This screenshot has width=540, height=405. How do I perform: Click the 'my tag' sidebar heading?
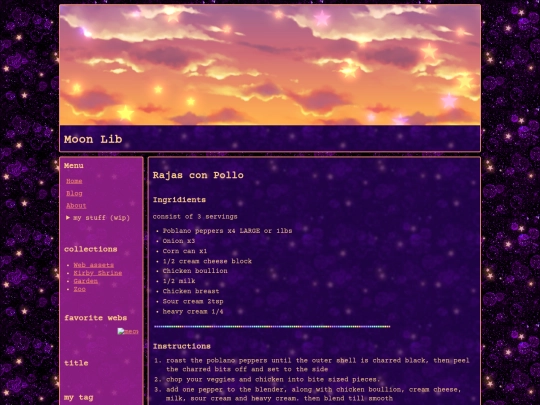click(x=79, y=397)
